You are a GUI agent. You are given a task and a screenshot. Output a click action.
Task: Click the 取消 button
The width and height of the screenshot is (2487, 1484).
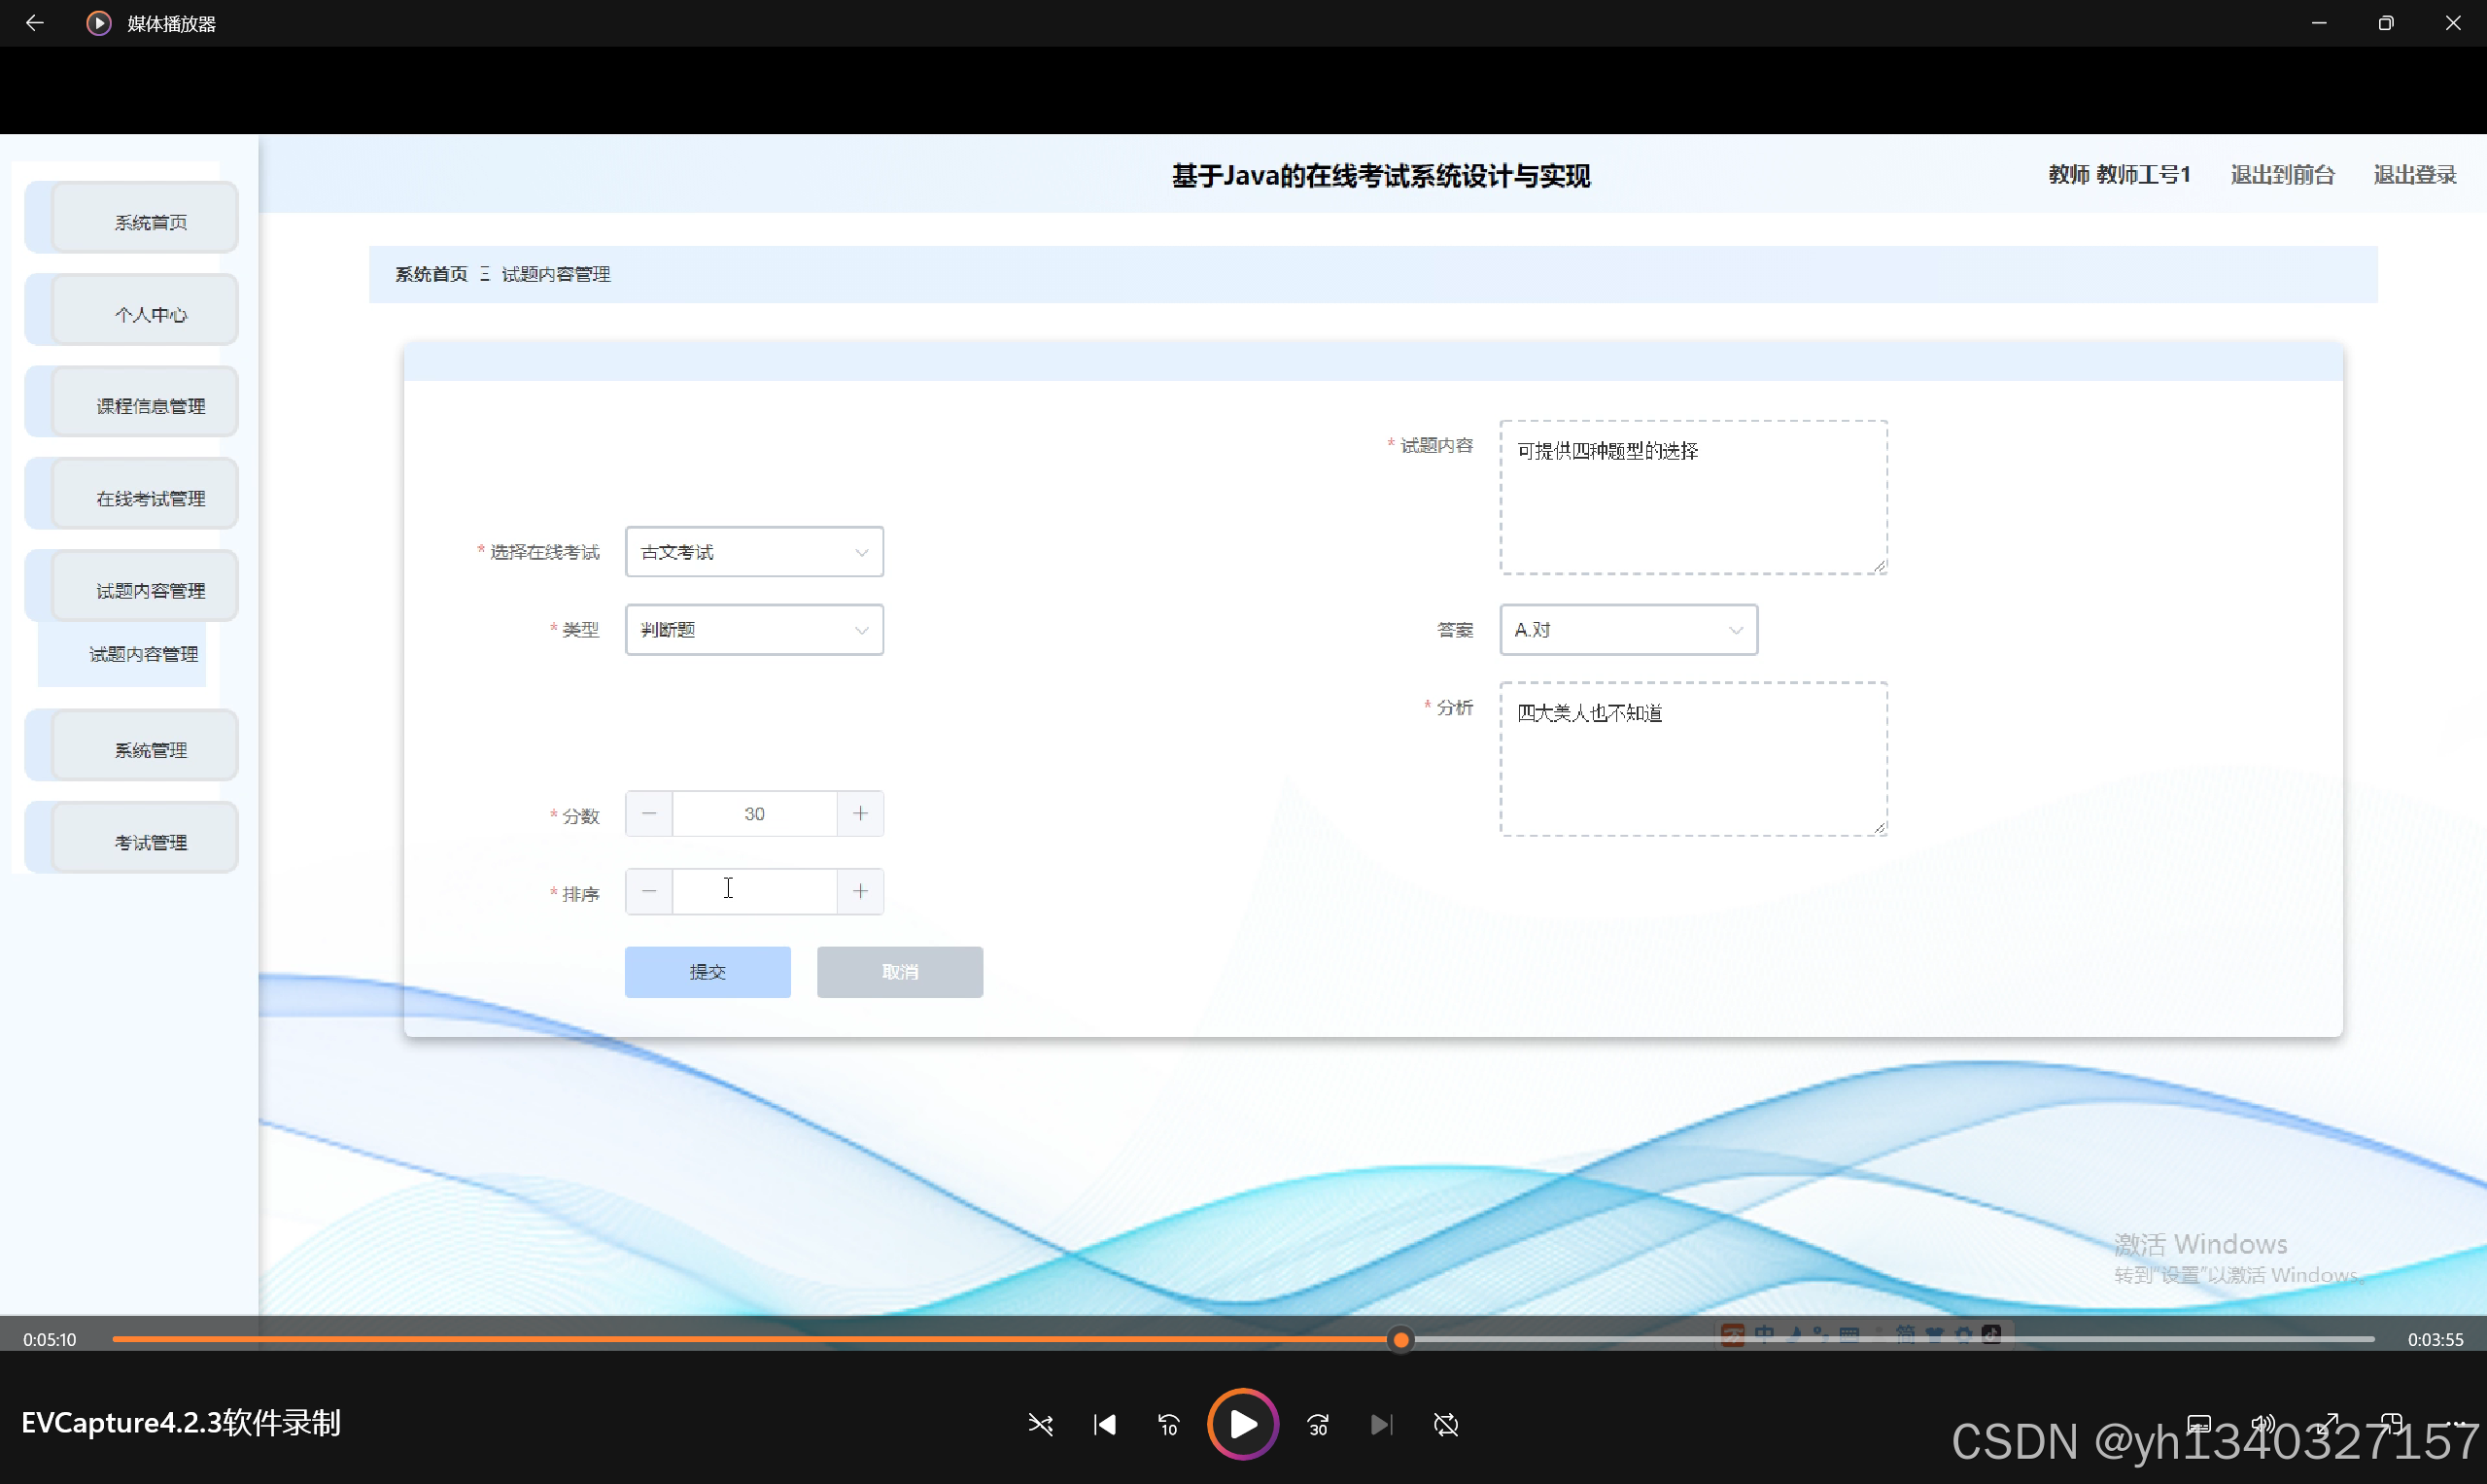899,972
